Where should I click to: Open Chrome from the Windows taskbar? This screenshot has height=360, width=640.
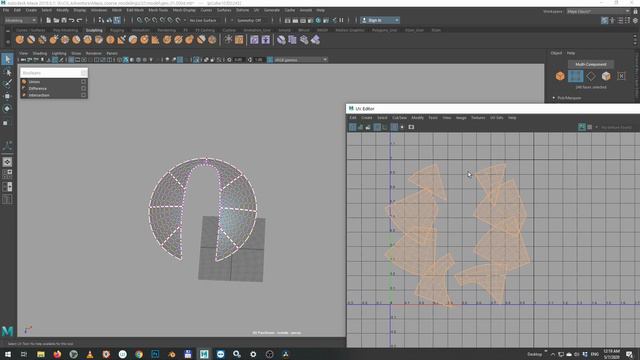(139, 354)
